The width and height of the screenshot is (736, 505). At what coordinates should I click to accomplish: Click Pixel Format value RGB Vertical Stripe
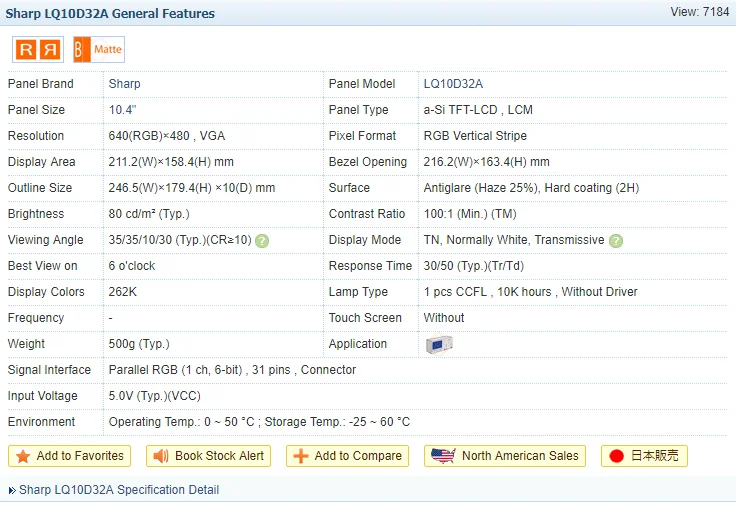click(475, 136)
